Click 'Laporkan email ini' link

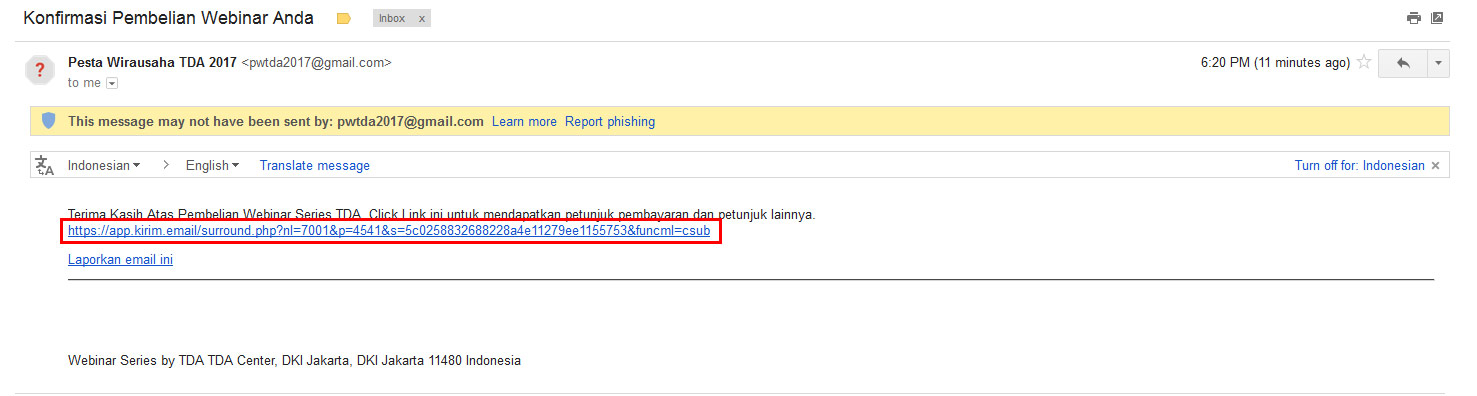pyautogui.click(x=120, y=259)
